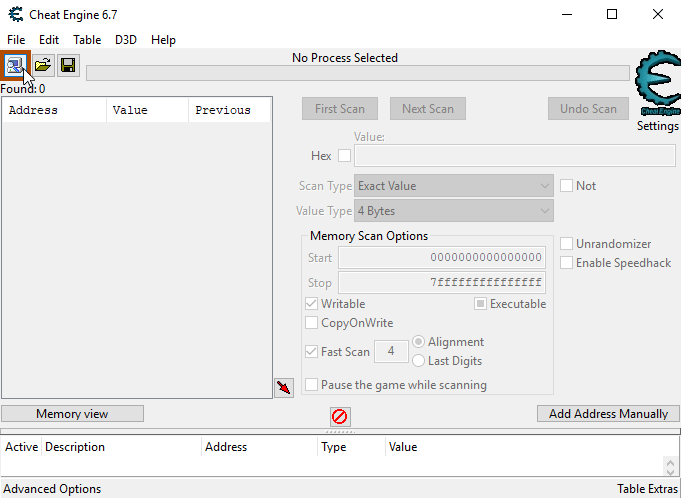681x498 pixels.
Task: Toggle the Hex checkbox
Action: 344,155
